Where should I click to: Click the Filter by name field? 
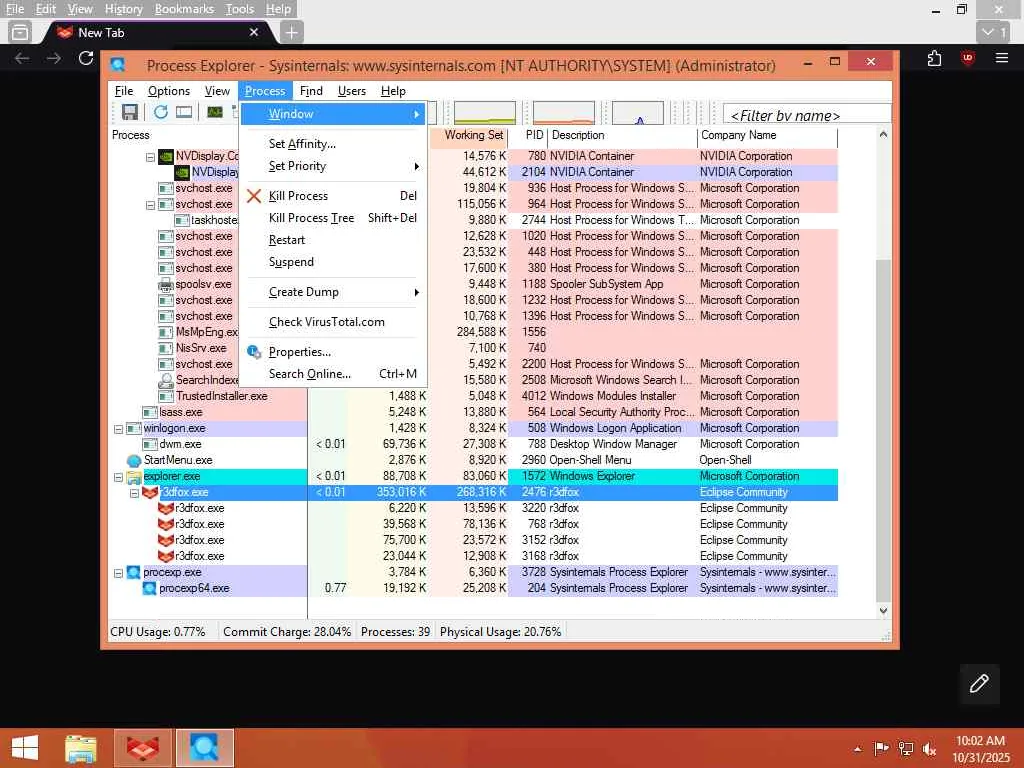coord(807,115)
